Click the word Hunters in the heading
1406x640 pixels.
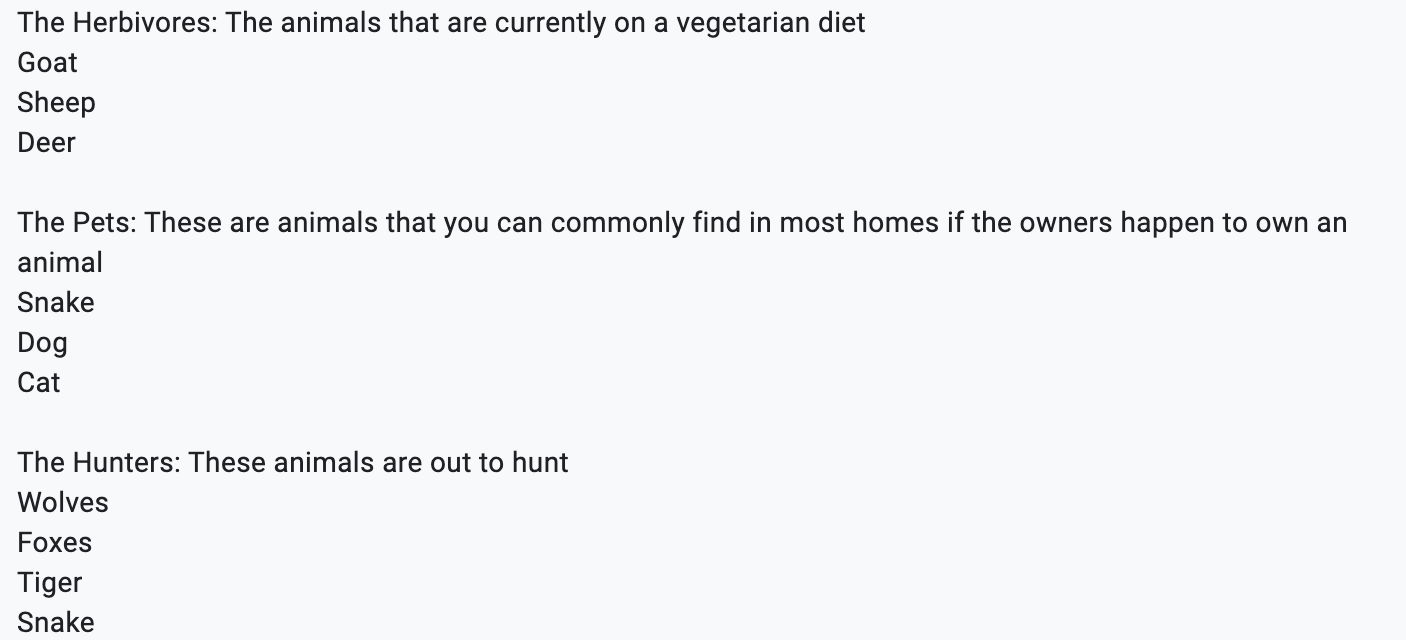pyautogui.click(x=124, y=463)
